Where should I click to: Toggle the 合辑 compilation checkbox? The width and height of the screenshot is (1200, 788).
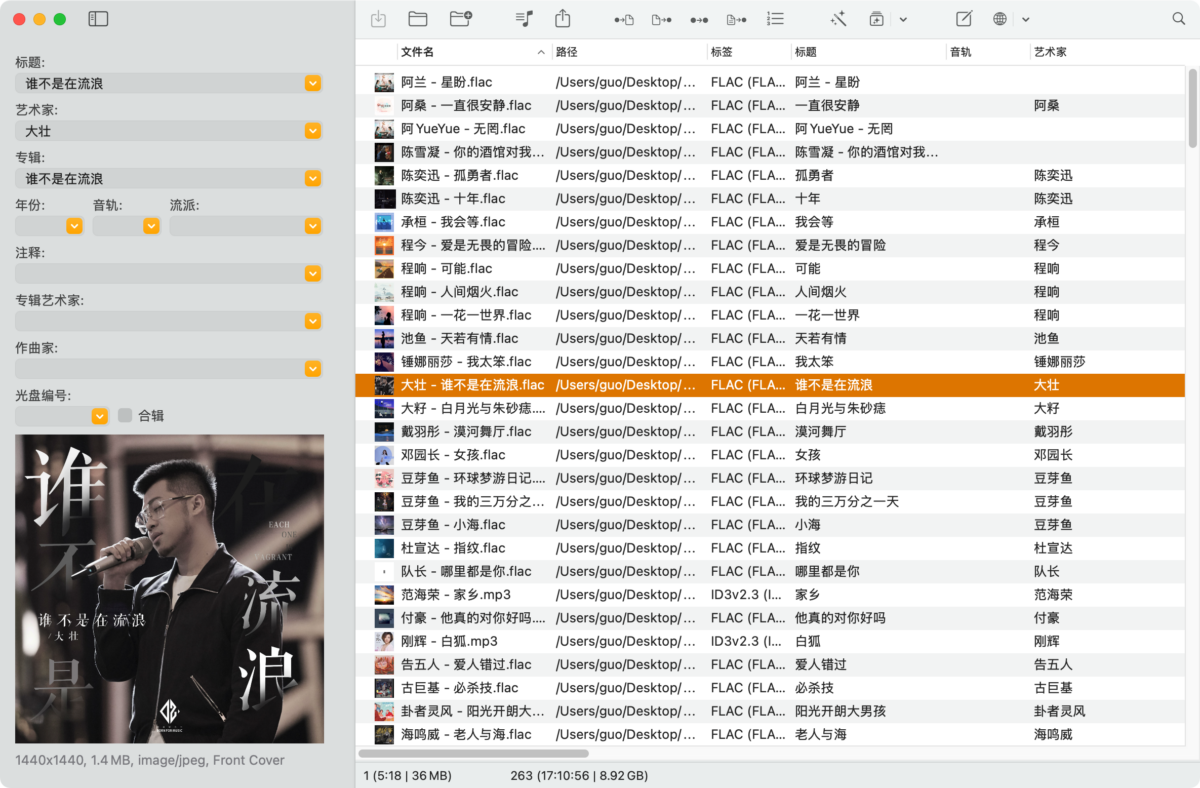point(125,415)
